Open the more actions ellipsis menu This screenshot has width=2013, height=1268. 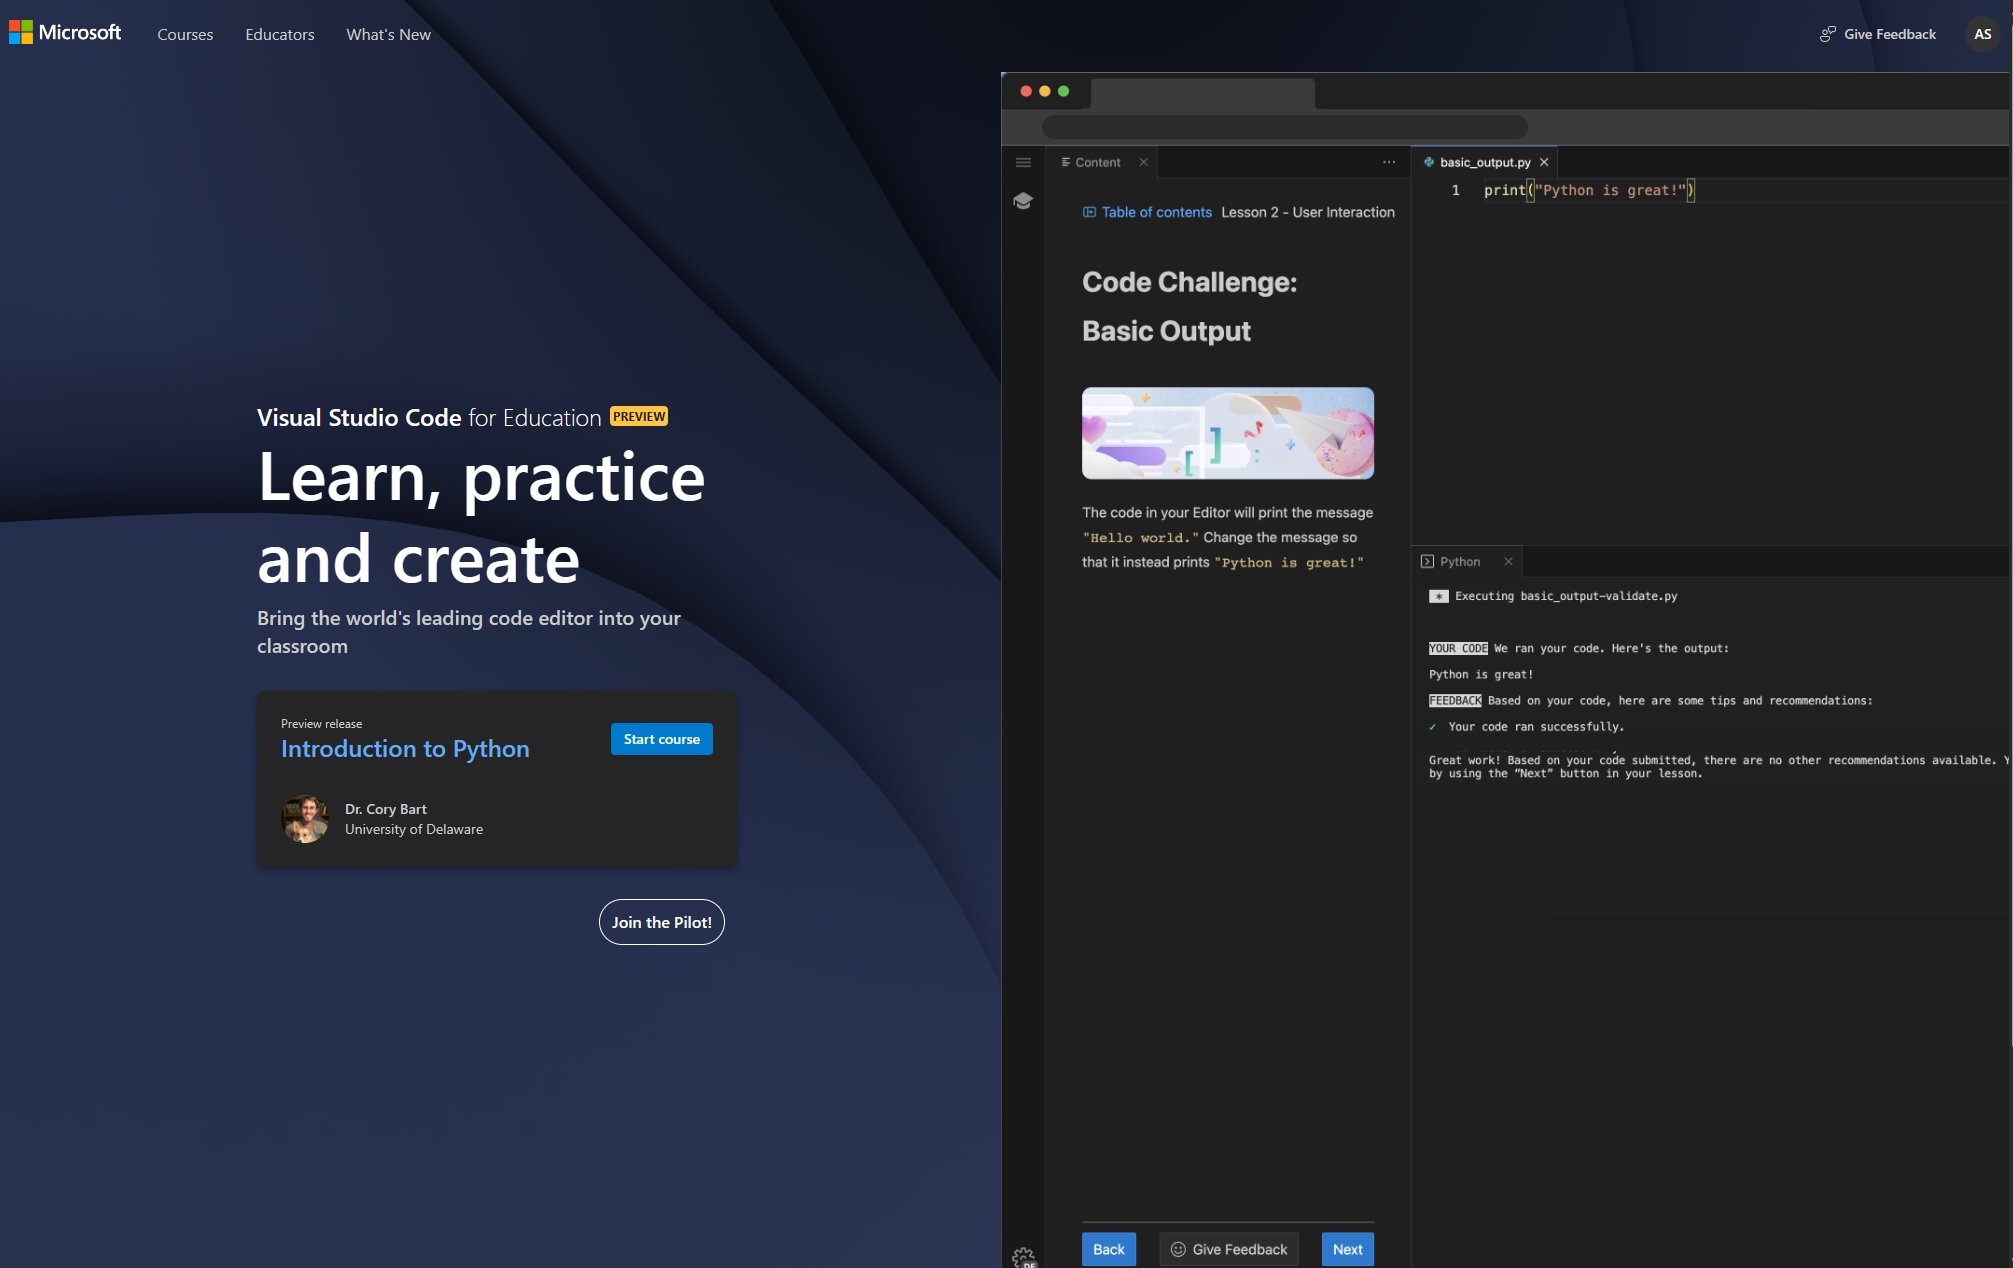point(1389,161)
